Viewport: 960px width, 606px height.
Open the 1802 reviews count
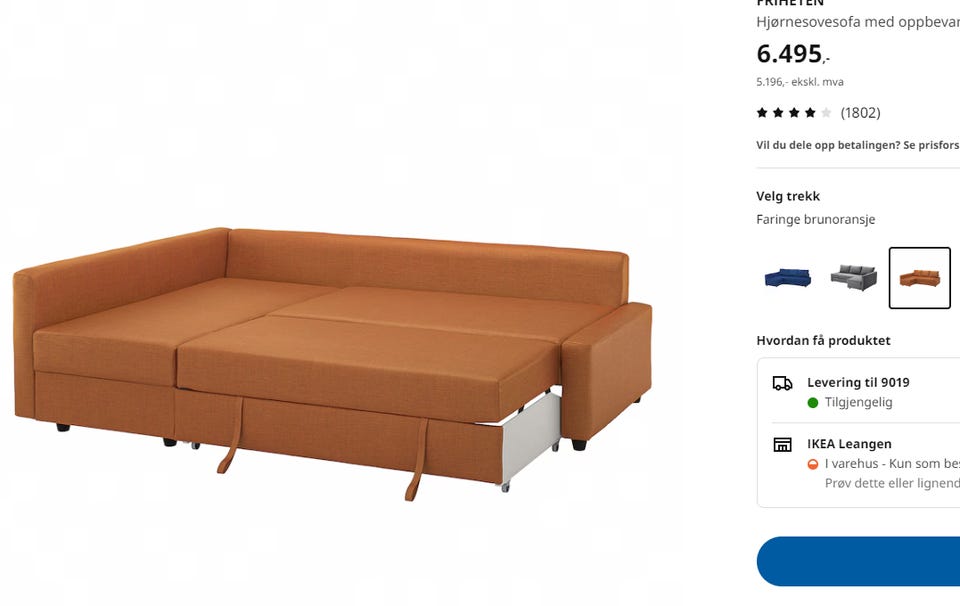[x=860, y=113]
